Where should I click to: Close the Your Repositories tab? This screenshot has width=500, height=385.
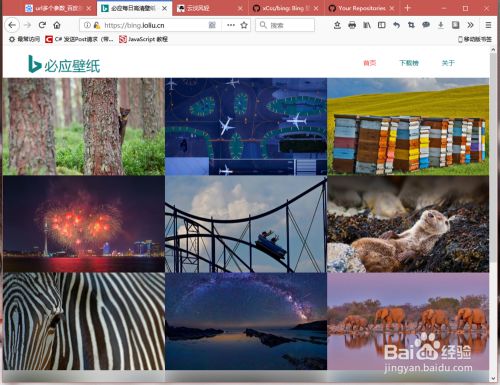click(392, 9)
